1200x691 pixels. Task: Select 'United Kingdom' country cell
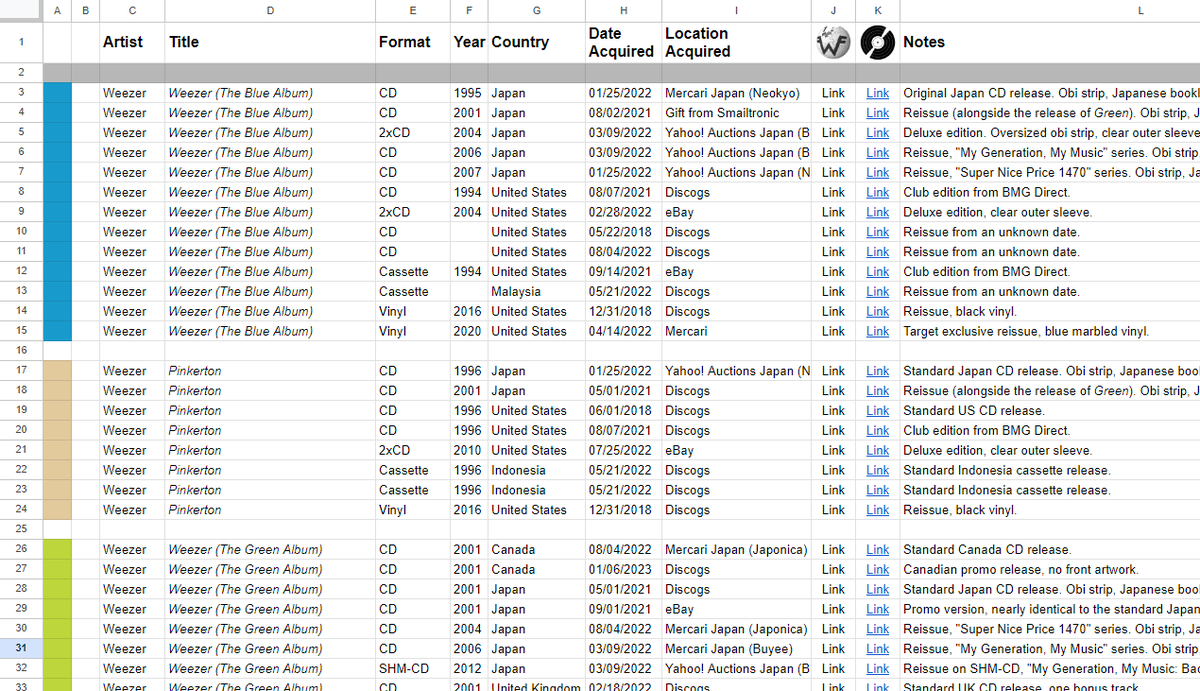tap(537, 686)
